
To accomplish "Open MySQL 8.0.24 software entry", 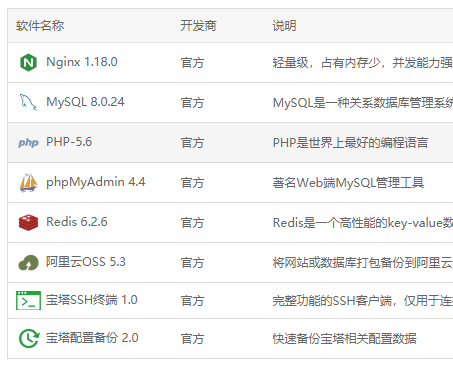I will (x=85, y=102).
